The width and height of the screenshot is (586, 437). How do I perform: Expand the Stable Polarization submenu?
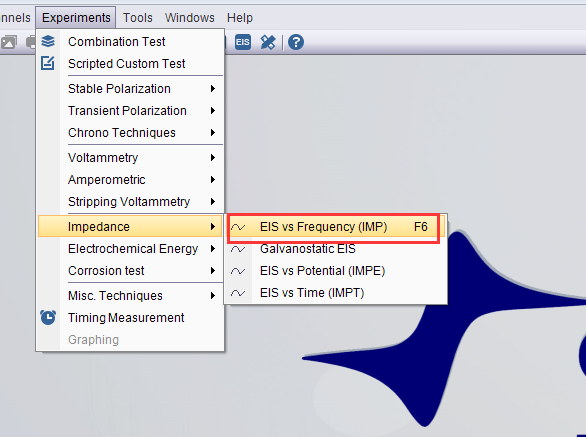[x=130, y=89]
